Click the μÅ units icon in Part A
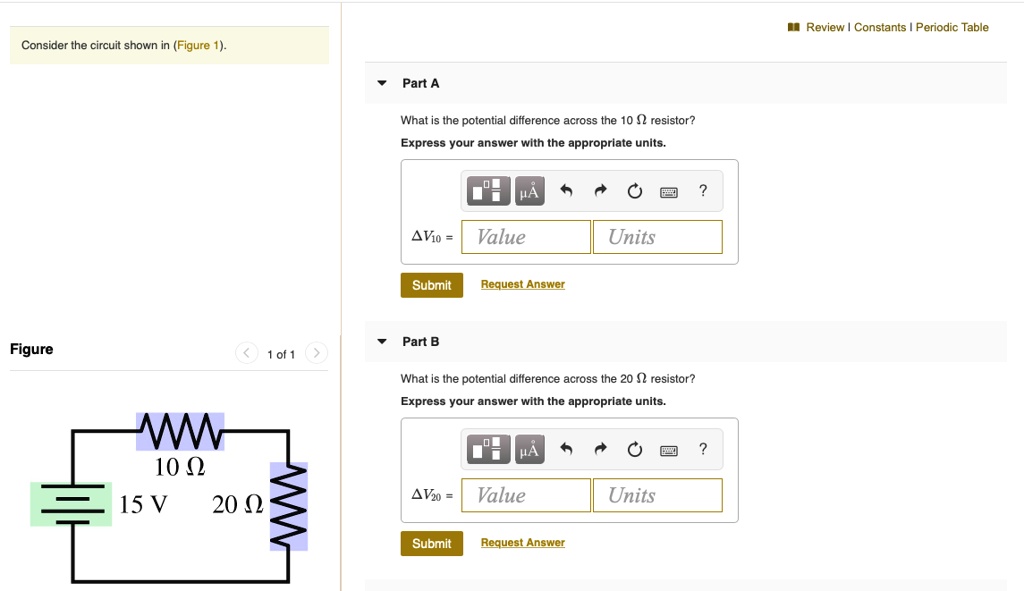The image size is (1024, 591). pos(528,190)
